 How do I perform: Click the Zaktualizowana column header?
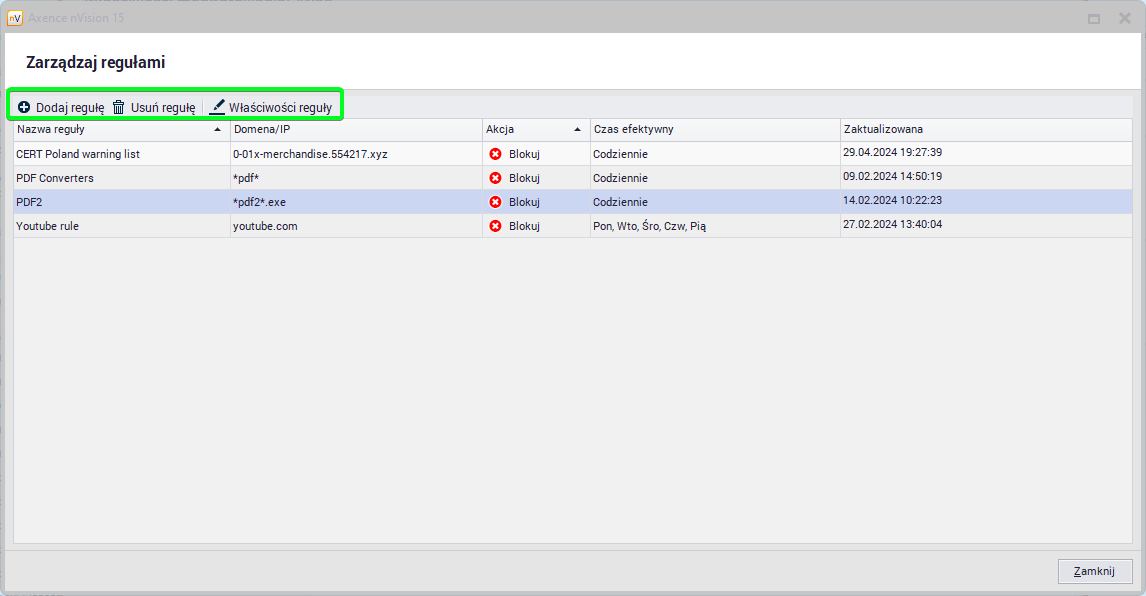(x=883, y=130)
